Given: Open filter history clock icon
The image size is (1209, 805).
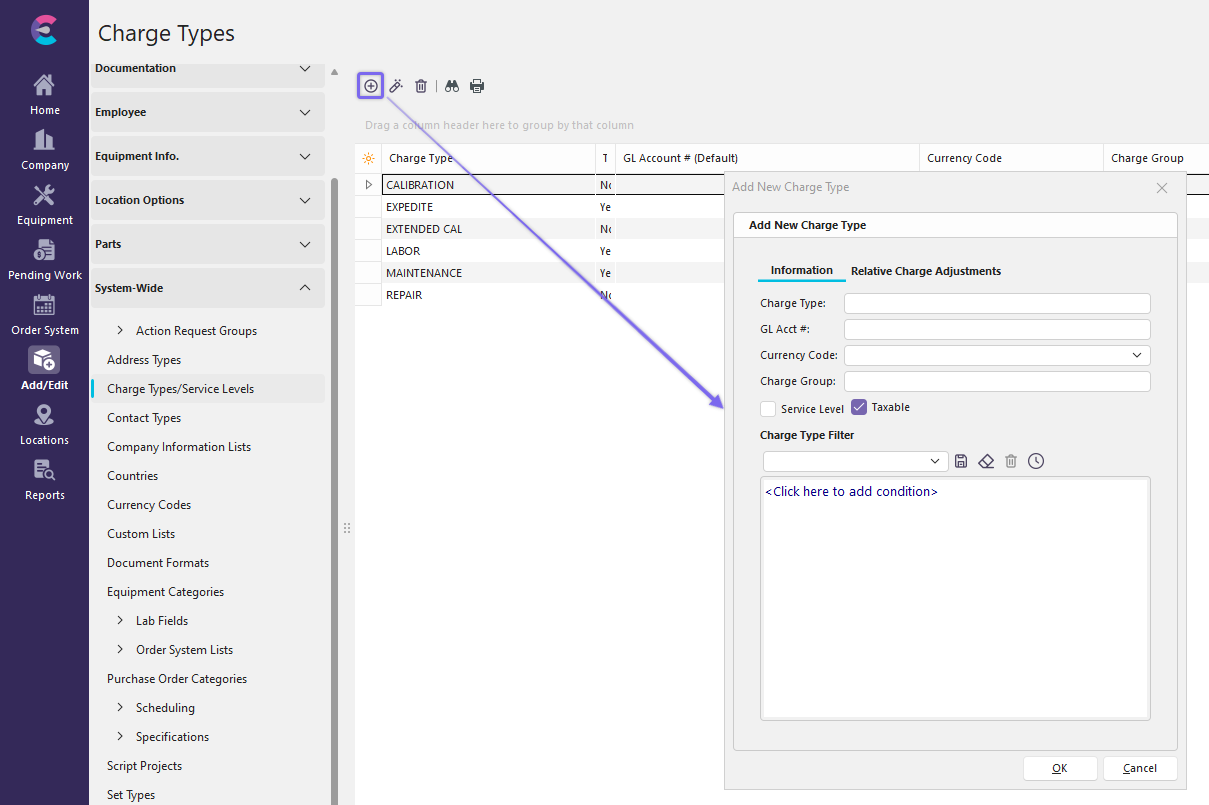Looking at the screenshot, I should point(1036,461).
